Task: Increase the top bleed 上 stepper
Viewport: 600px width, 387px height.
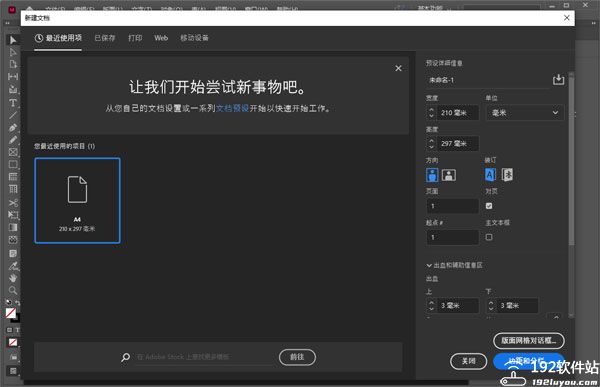Action: pyautogui.click(x=431, y=302)
